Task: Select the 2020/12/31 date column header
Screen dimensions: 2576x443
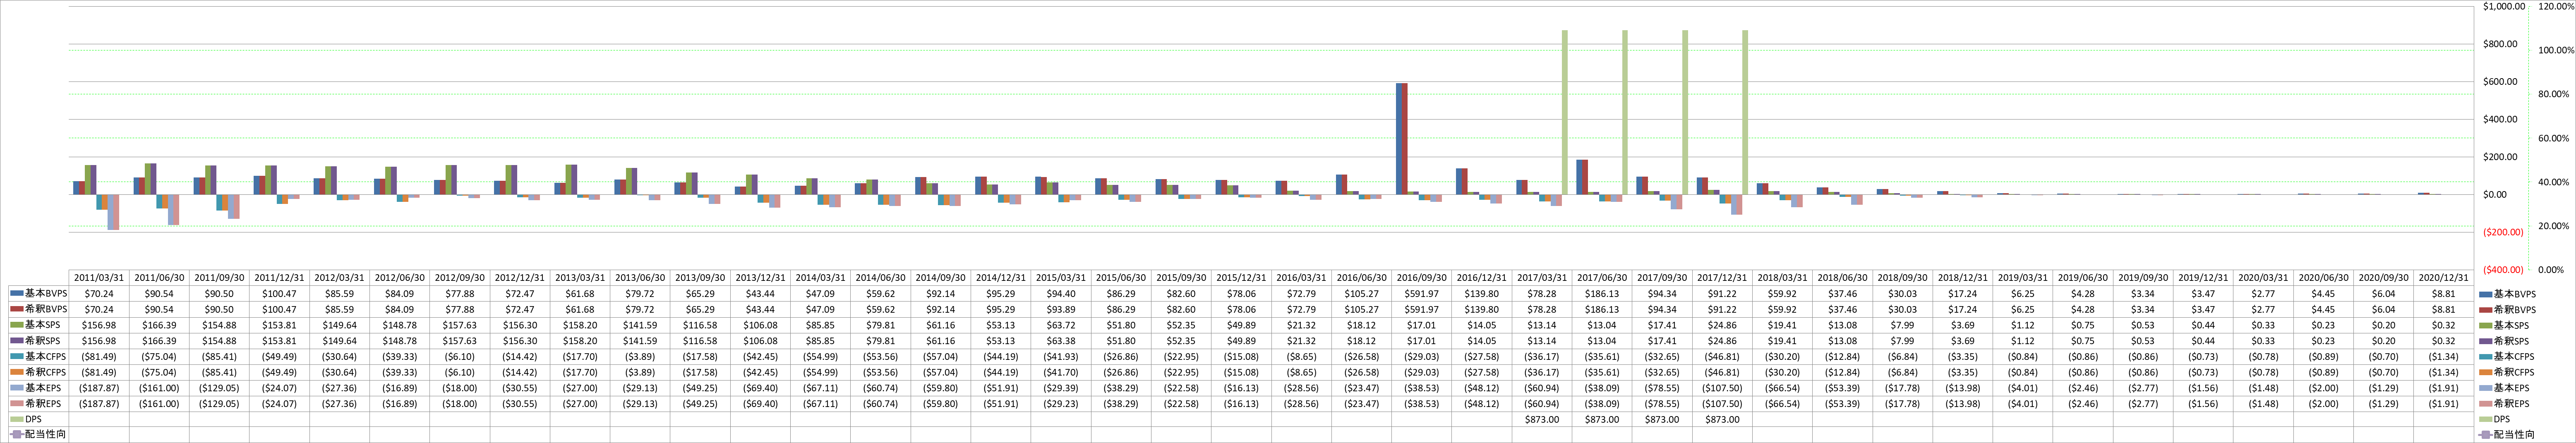Action: (x=2444, y=277)
